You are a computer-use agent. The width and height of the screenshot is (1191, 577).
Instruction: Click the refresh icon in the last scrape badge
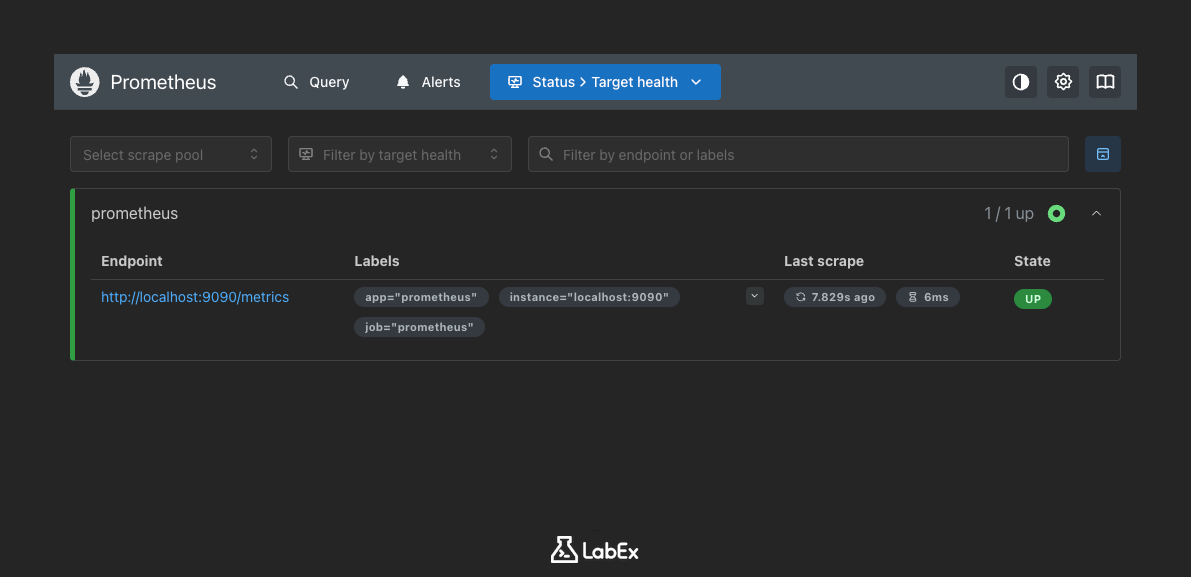800,296
